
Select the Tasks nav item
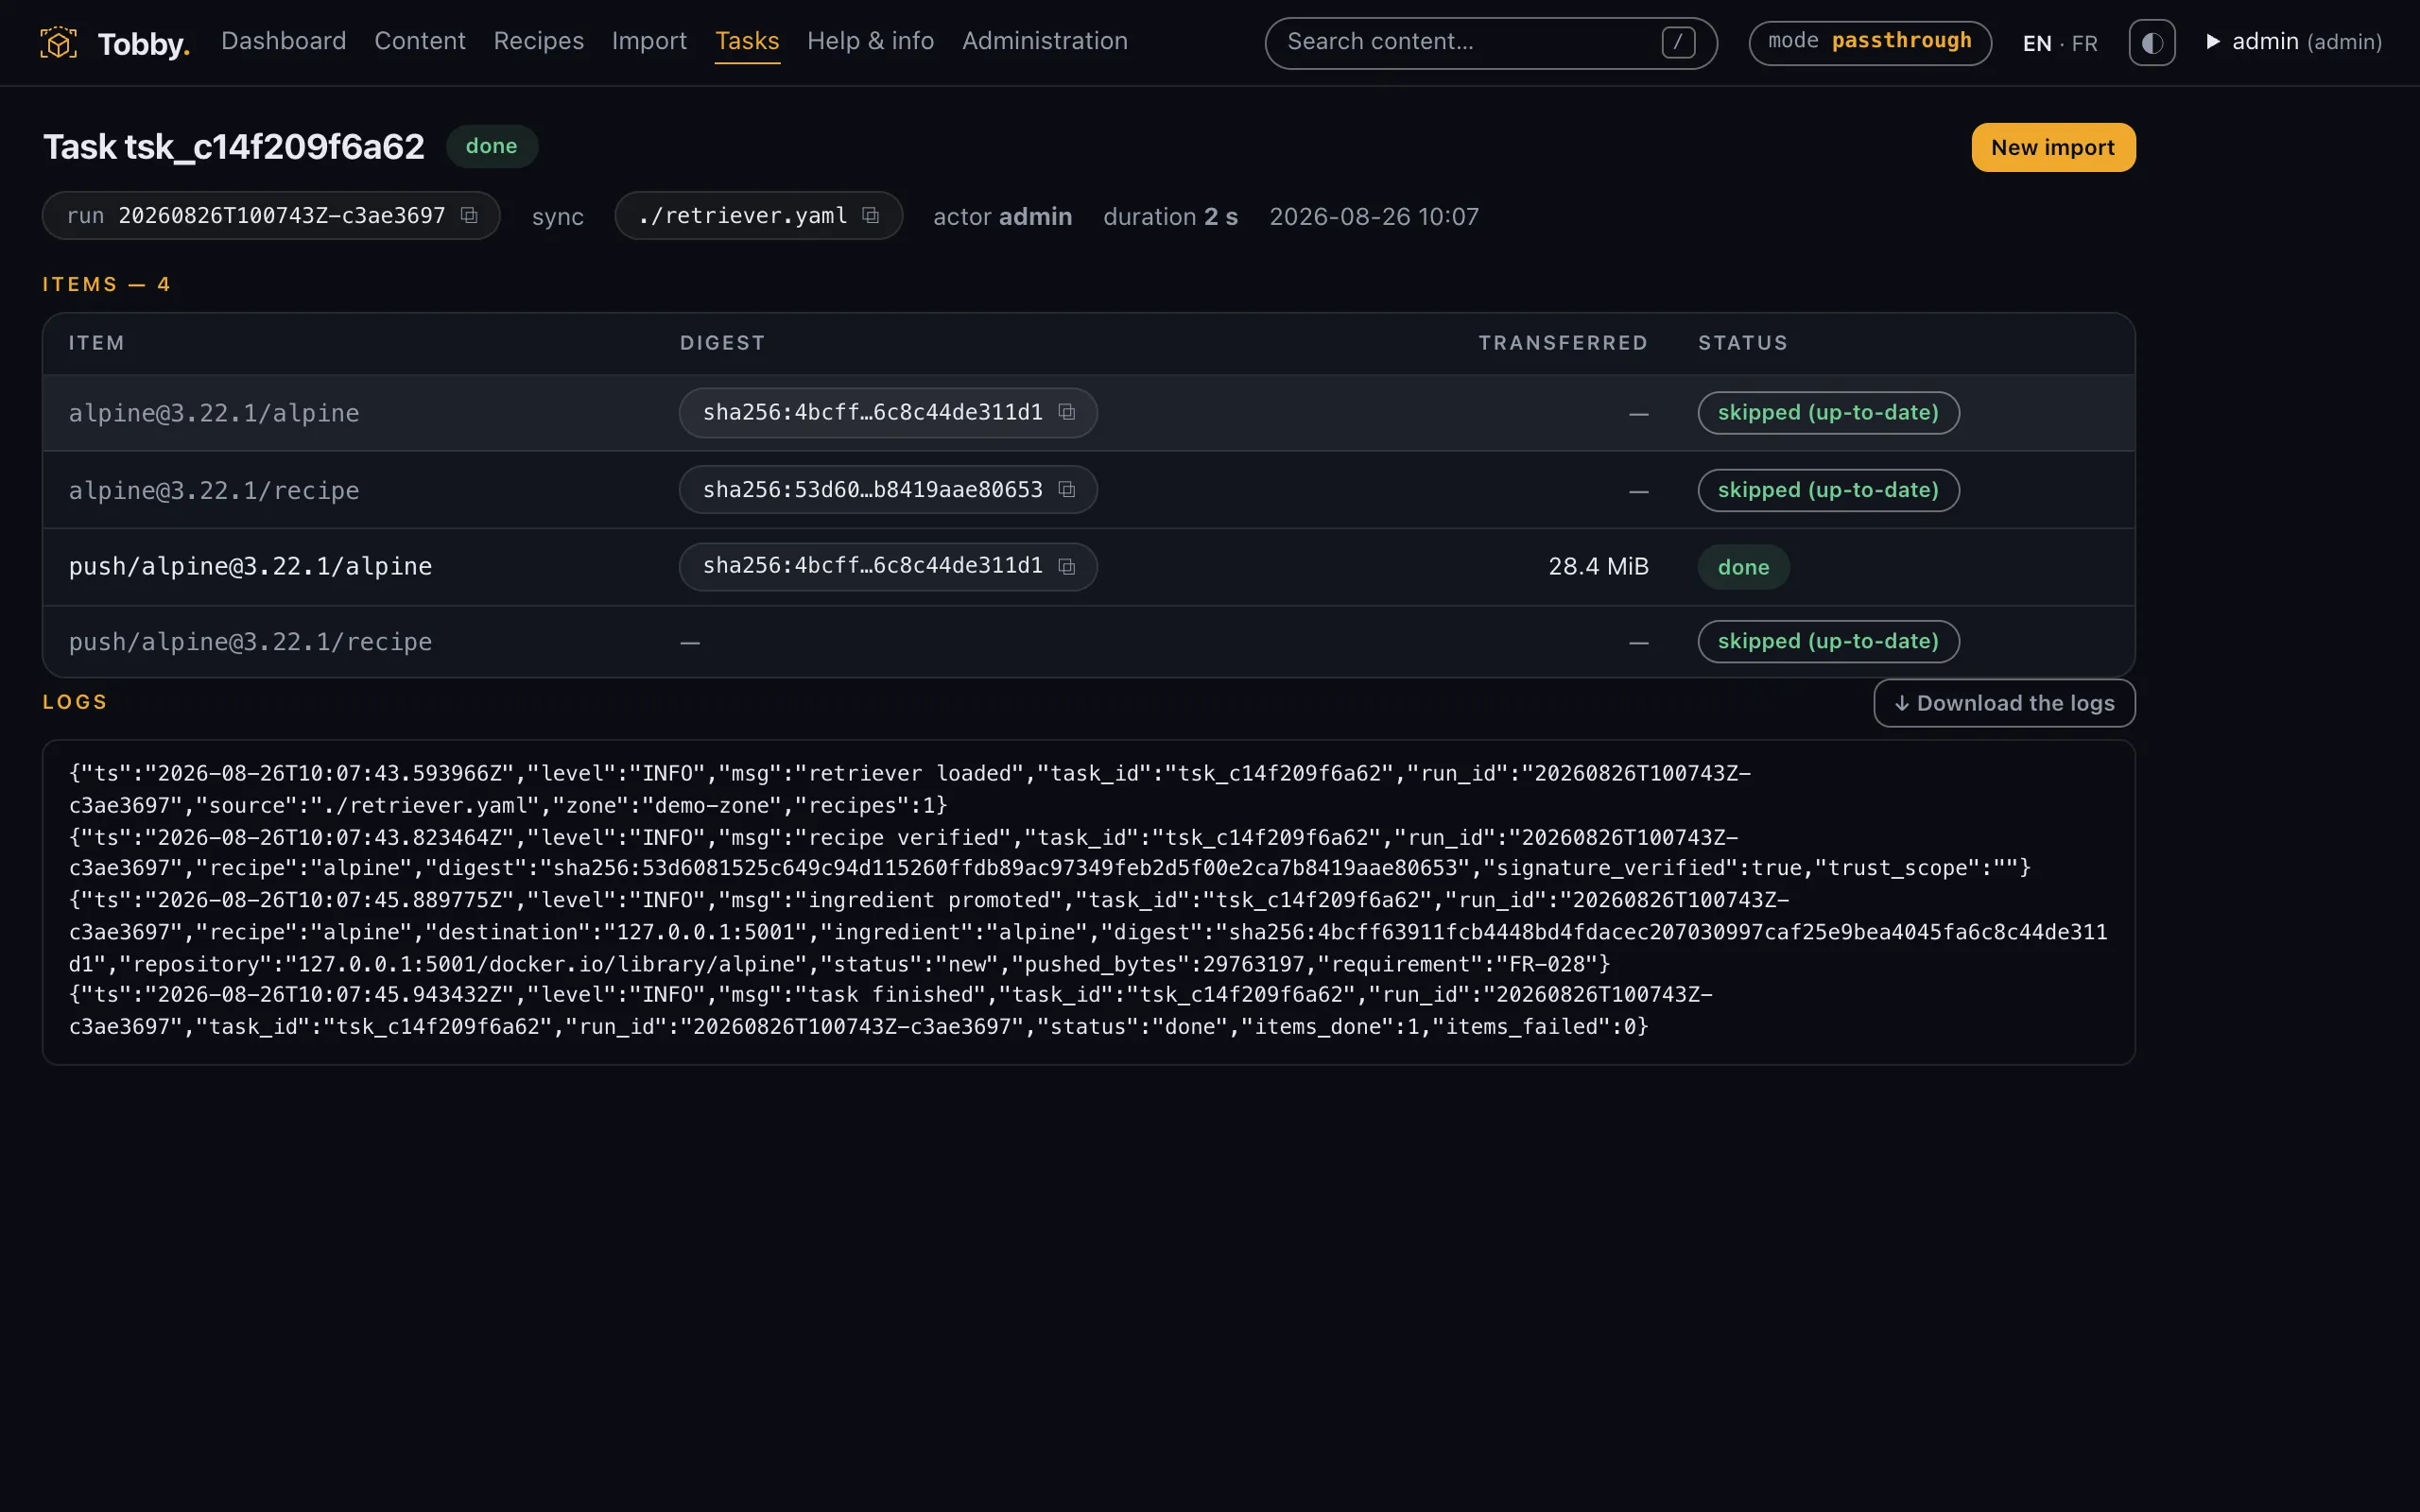(x=747, y=41)
